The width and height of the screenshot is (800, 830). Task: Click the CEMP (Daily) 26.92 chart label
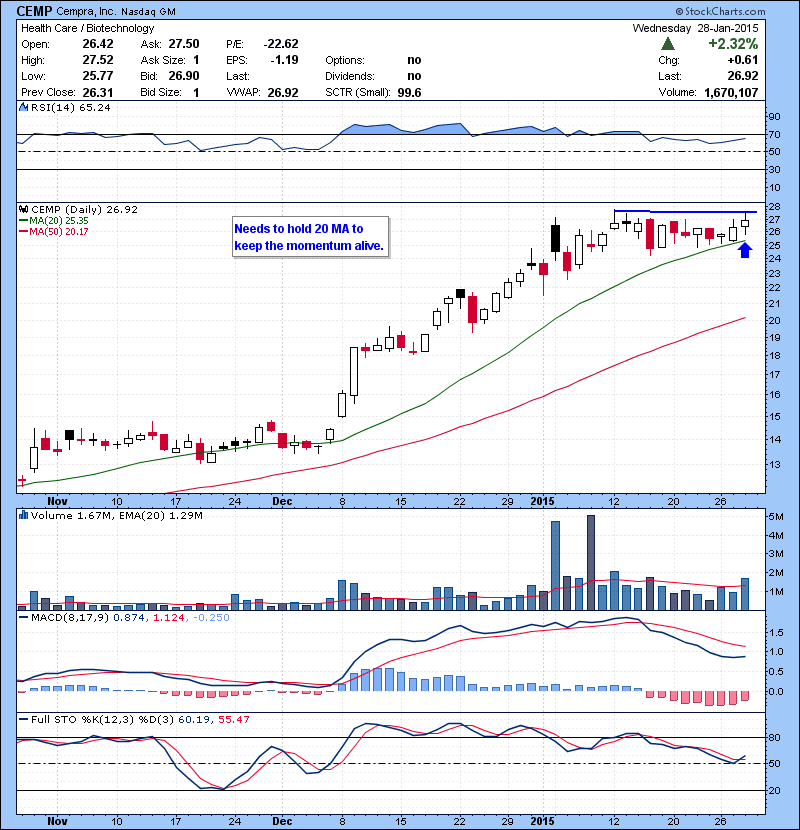click(84, 210)
